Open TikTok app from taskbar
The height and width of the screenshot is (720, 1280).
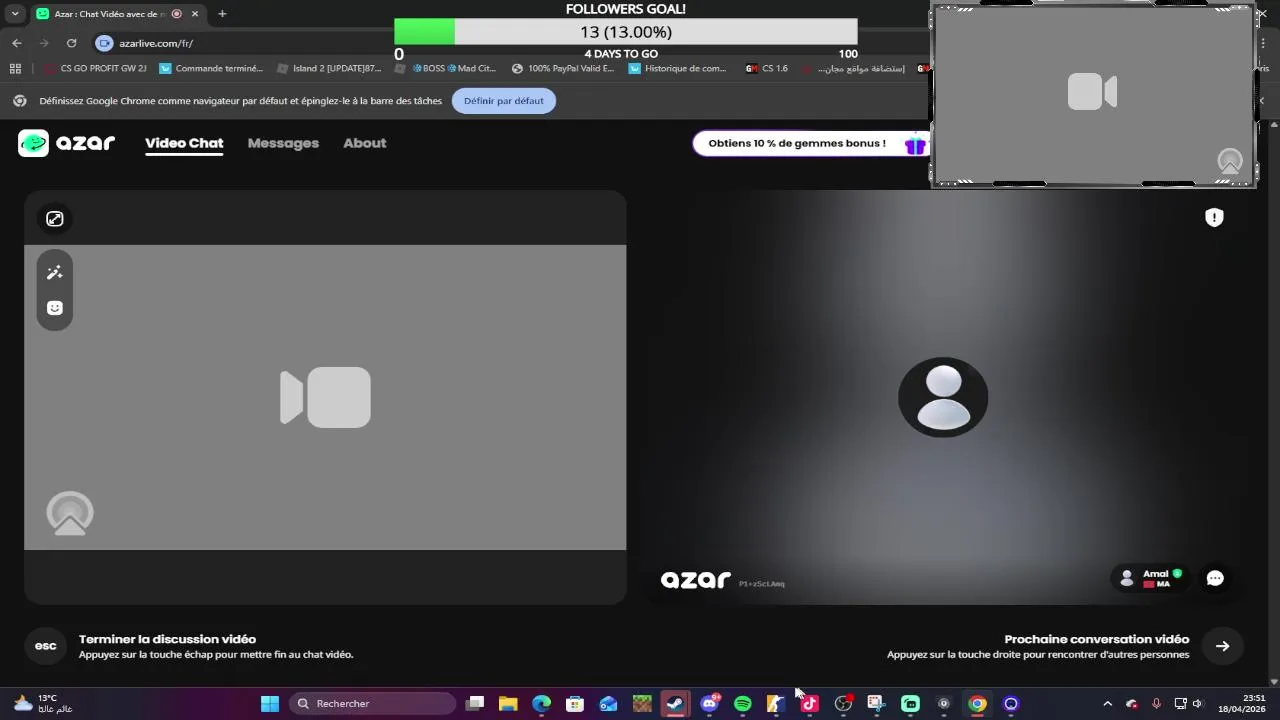point(810,704)
